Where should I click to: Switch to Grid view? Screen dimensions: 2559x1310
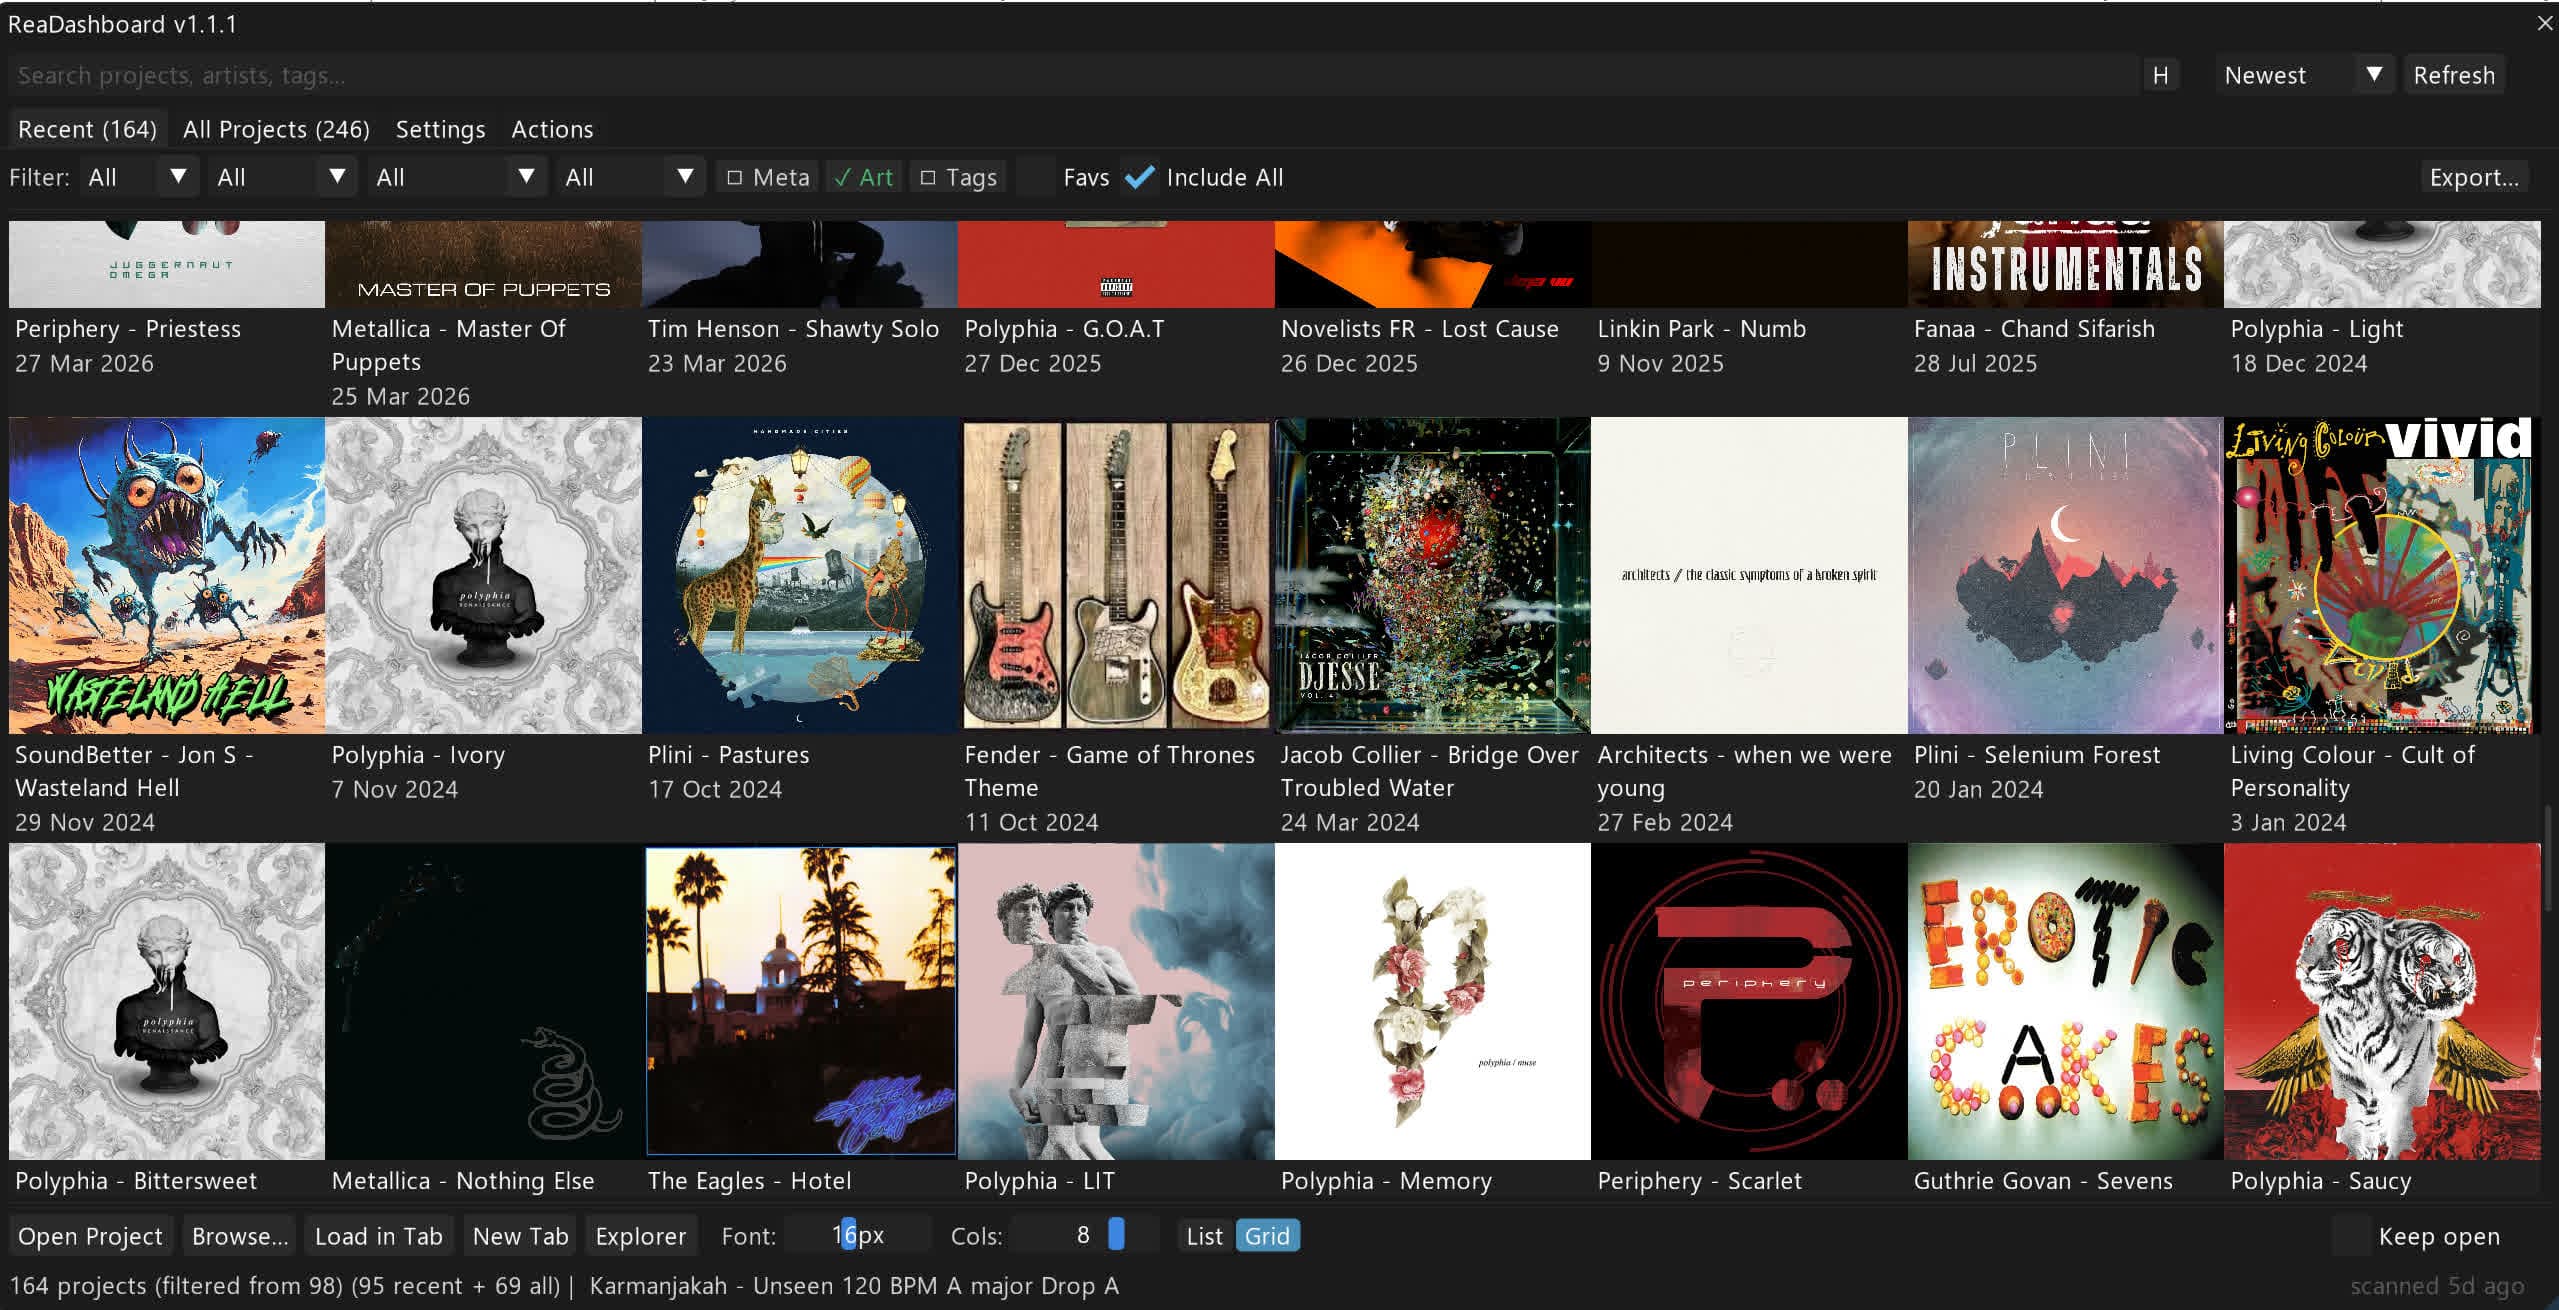click(1267, 1236)
